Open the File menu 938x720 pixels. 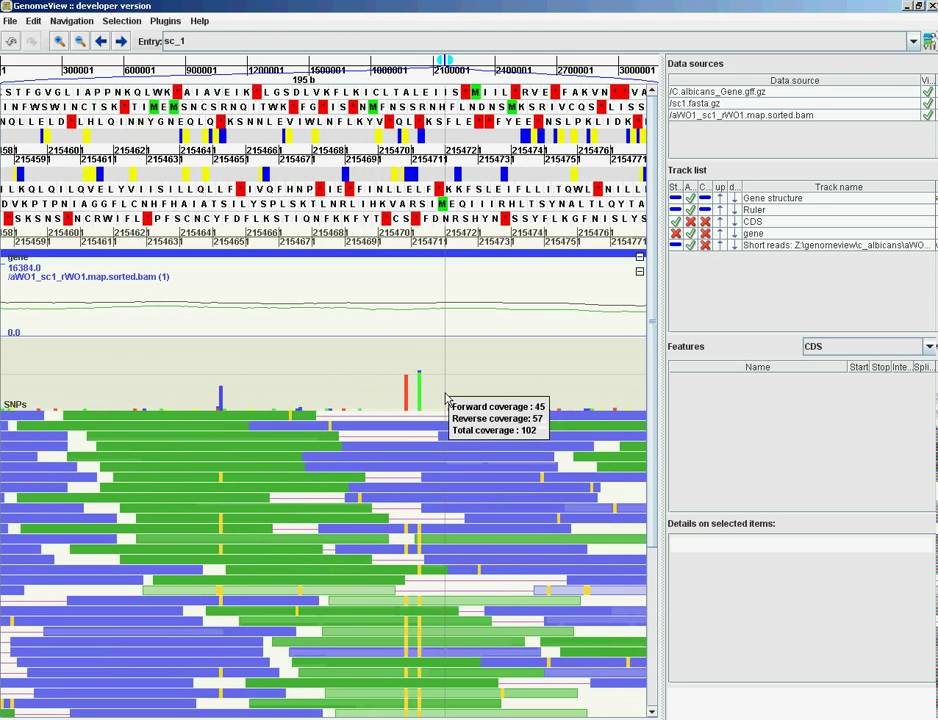point(10,21)
